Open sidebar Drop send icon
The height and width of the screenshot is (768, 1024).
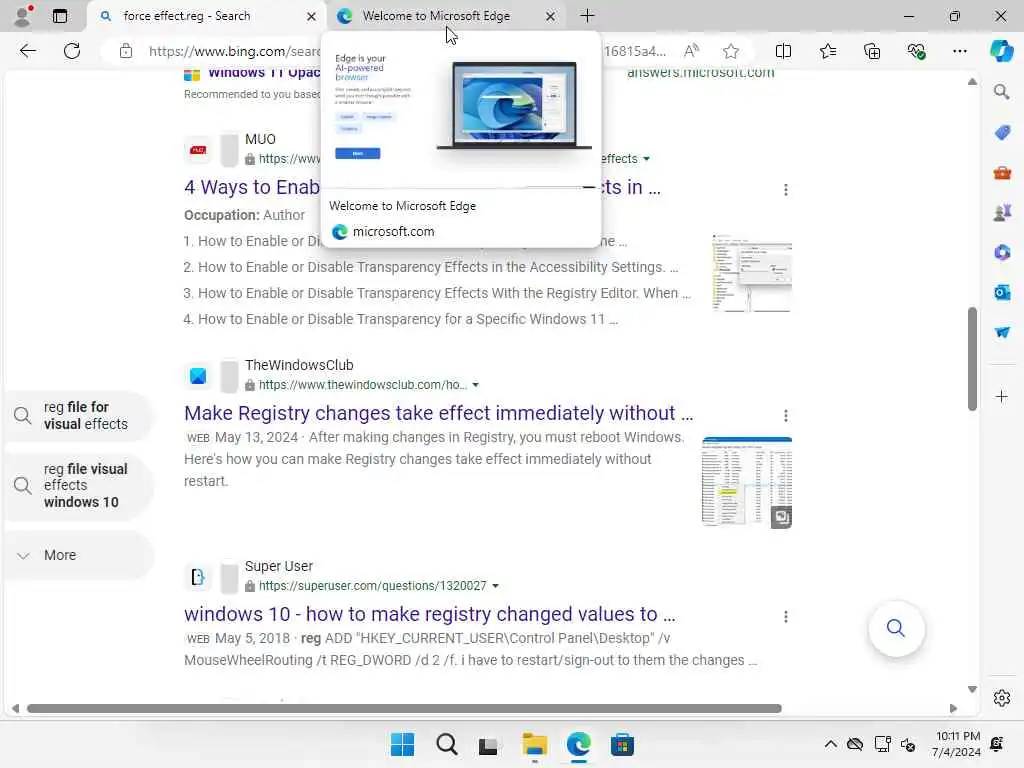pos(1002,332)
